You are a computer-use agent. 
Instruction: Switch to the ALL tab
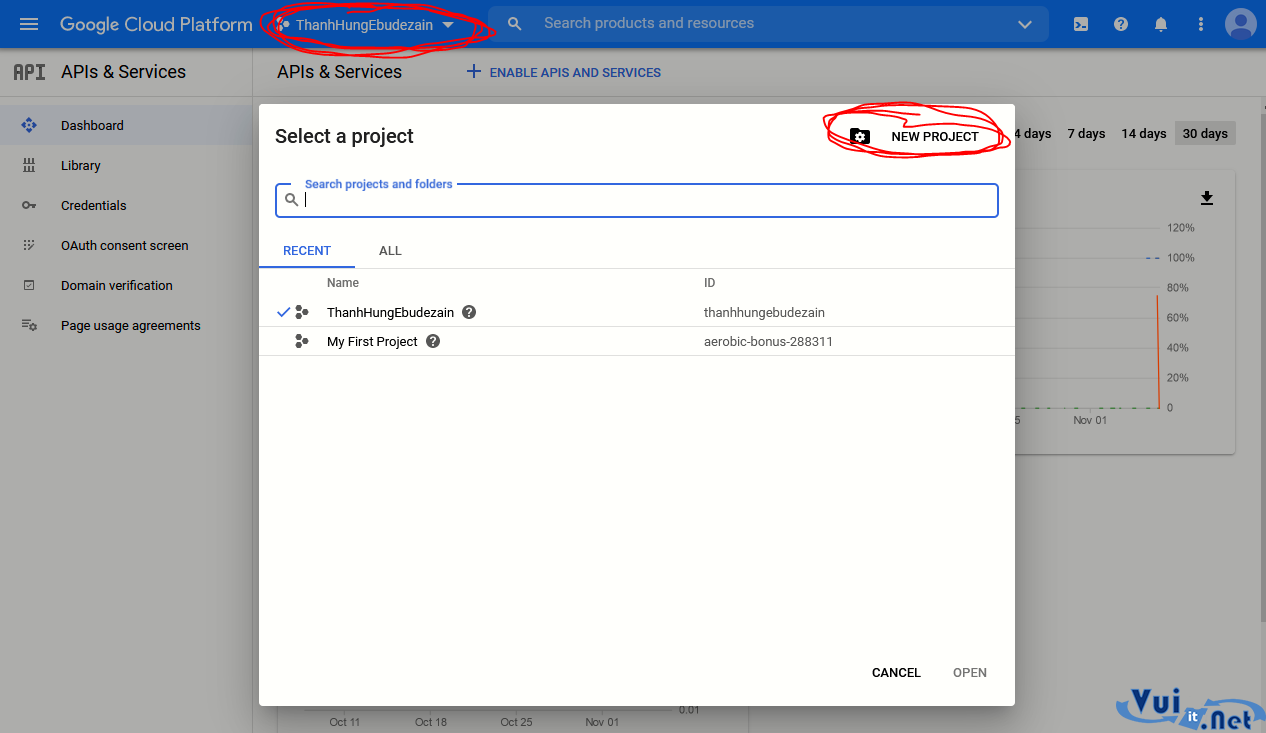point(390,251)
